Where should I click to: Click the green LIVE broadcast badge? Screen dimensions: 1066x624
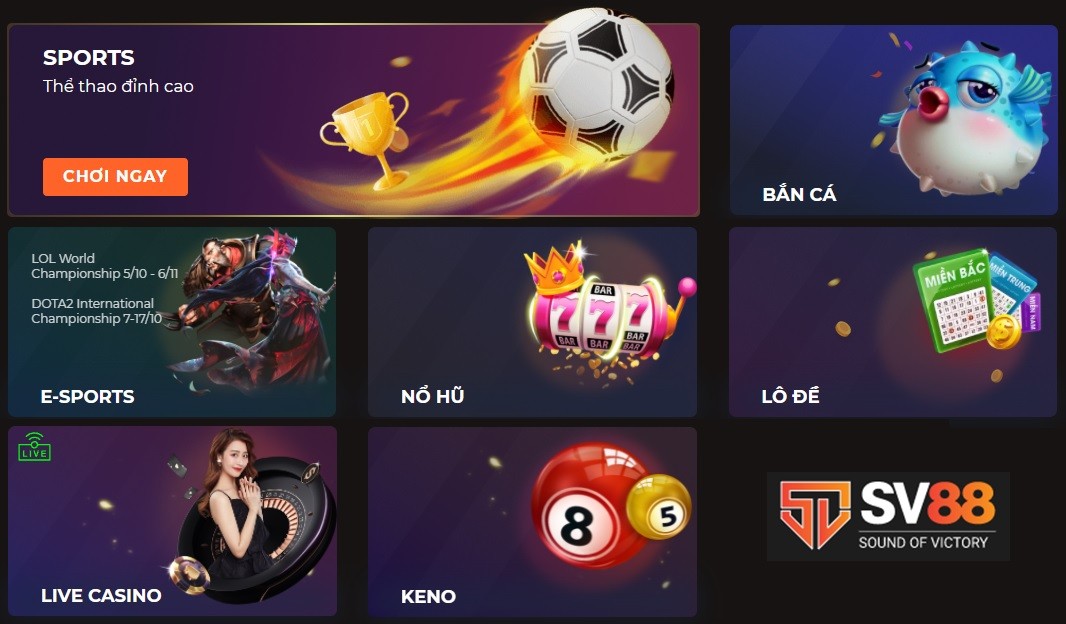34,447
